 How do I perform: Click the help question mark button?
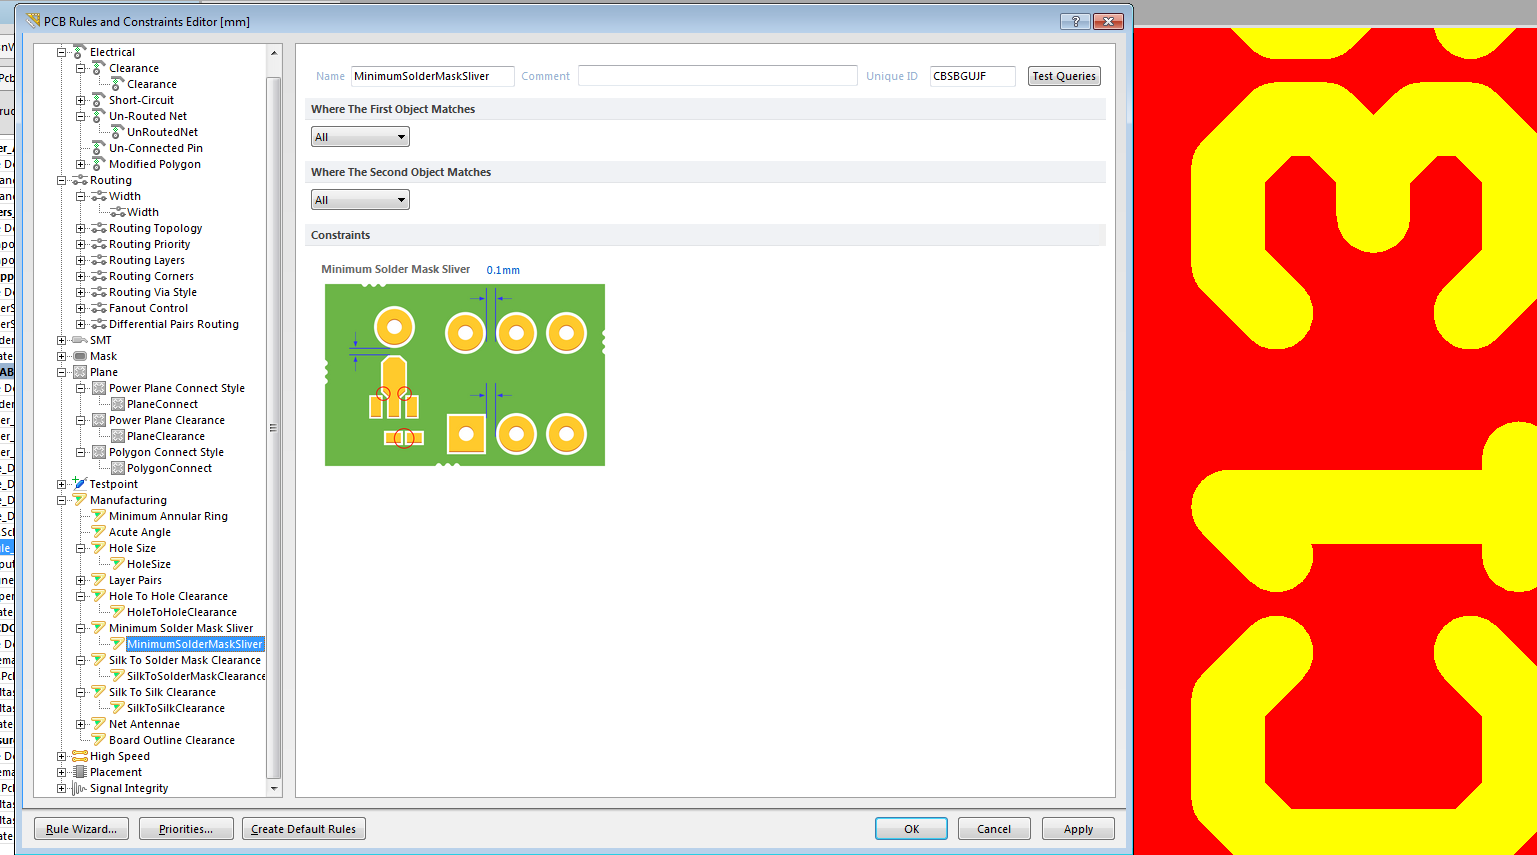pos(1075,21)
